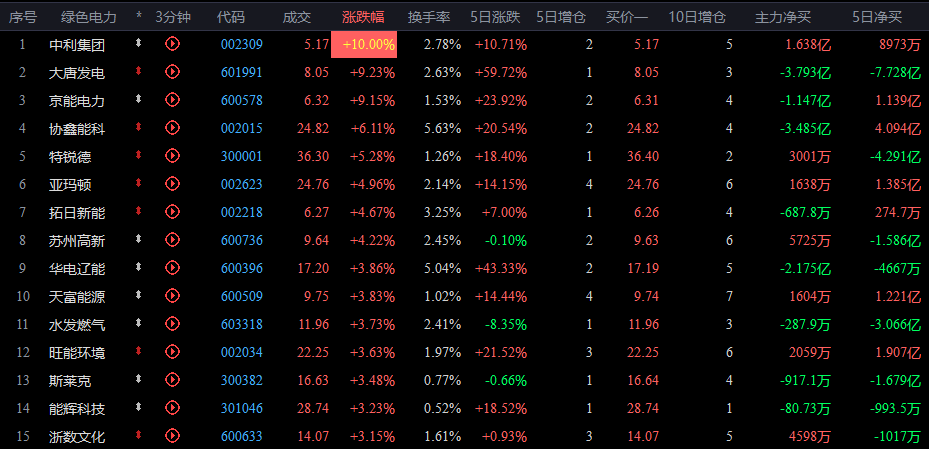
Task: Click the 5.63% turnover rate value
Action: [x=443, y=129]
